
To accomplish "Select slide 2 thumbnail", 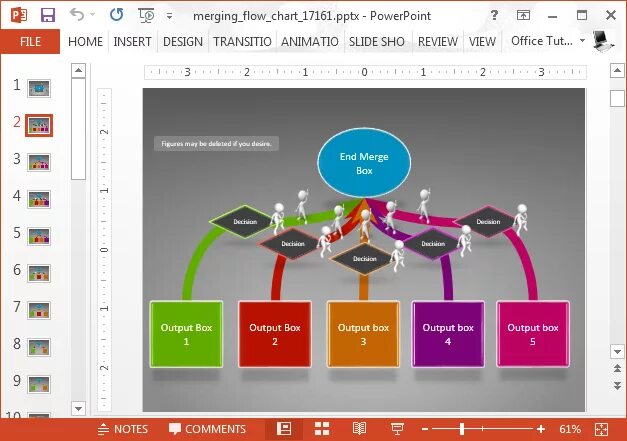I will 39,126.
